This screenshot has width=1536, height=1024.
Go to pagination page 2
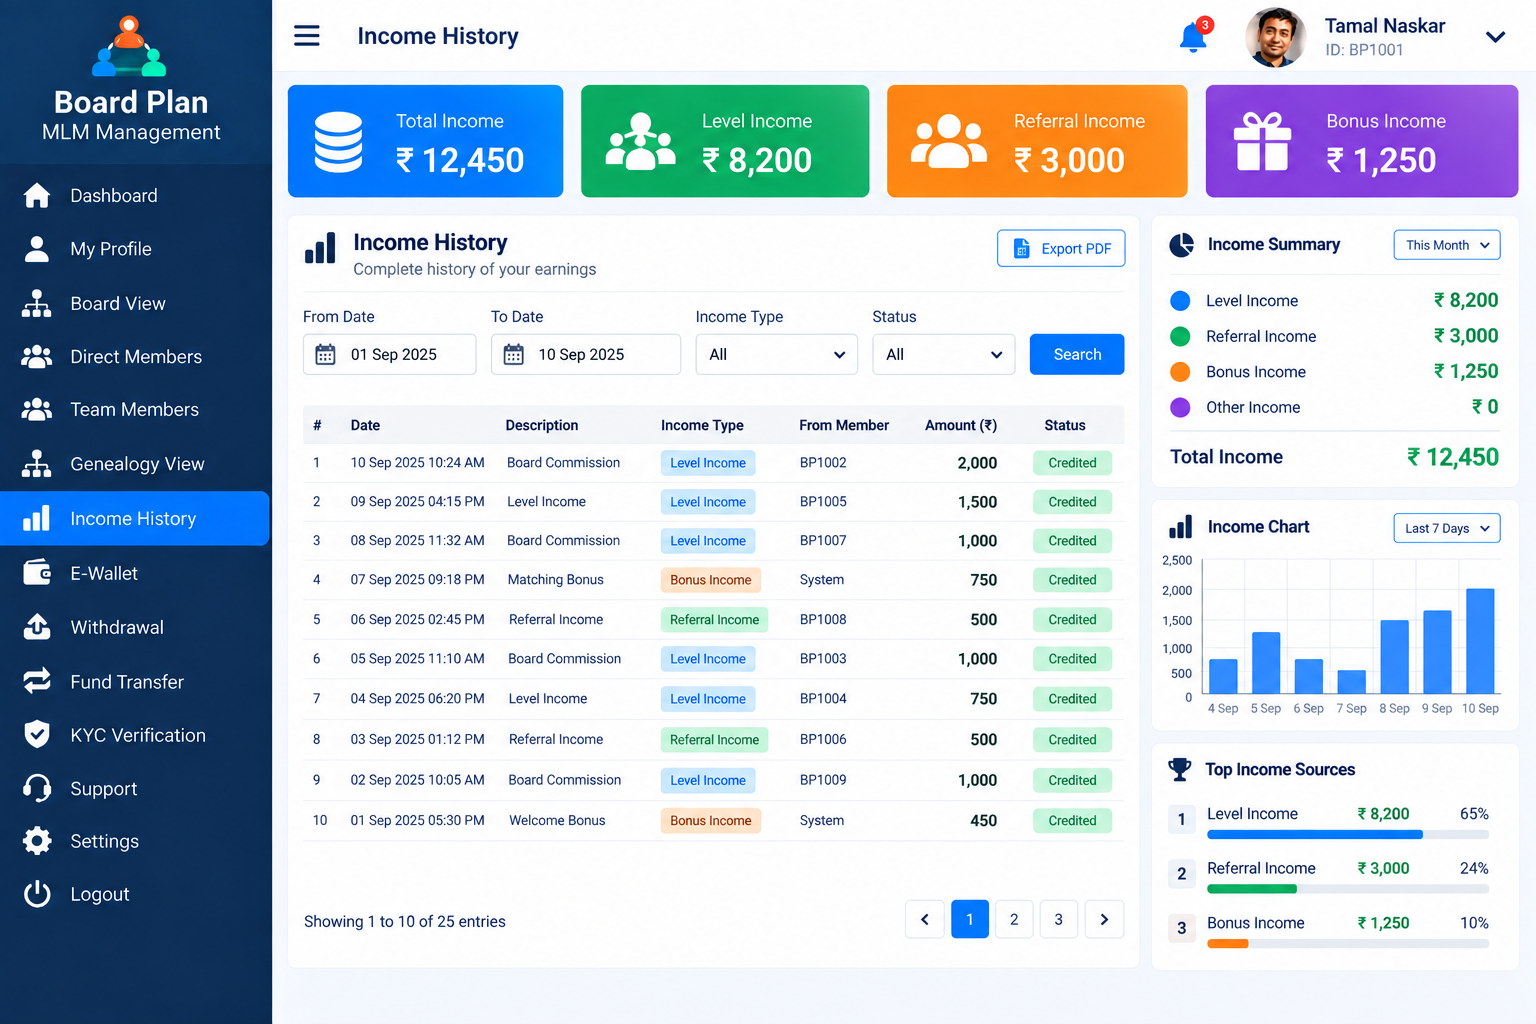1014,919
